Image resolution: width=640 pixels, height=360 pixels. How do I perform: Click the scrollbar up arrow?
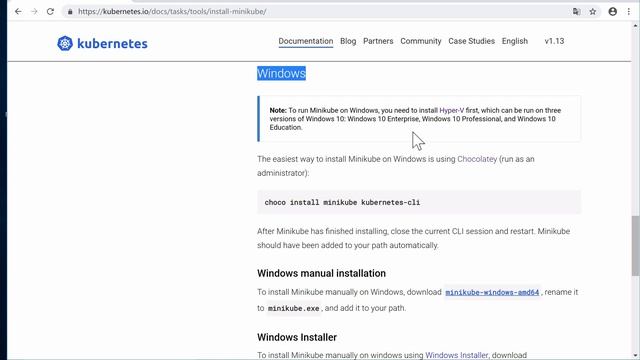click(x=636, y=25)
